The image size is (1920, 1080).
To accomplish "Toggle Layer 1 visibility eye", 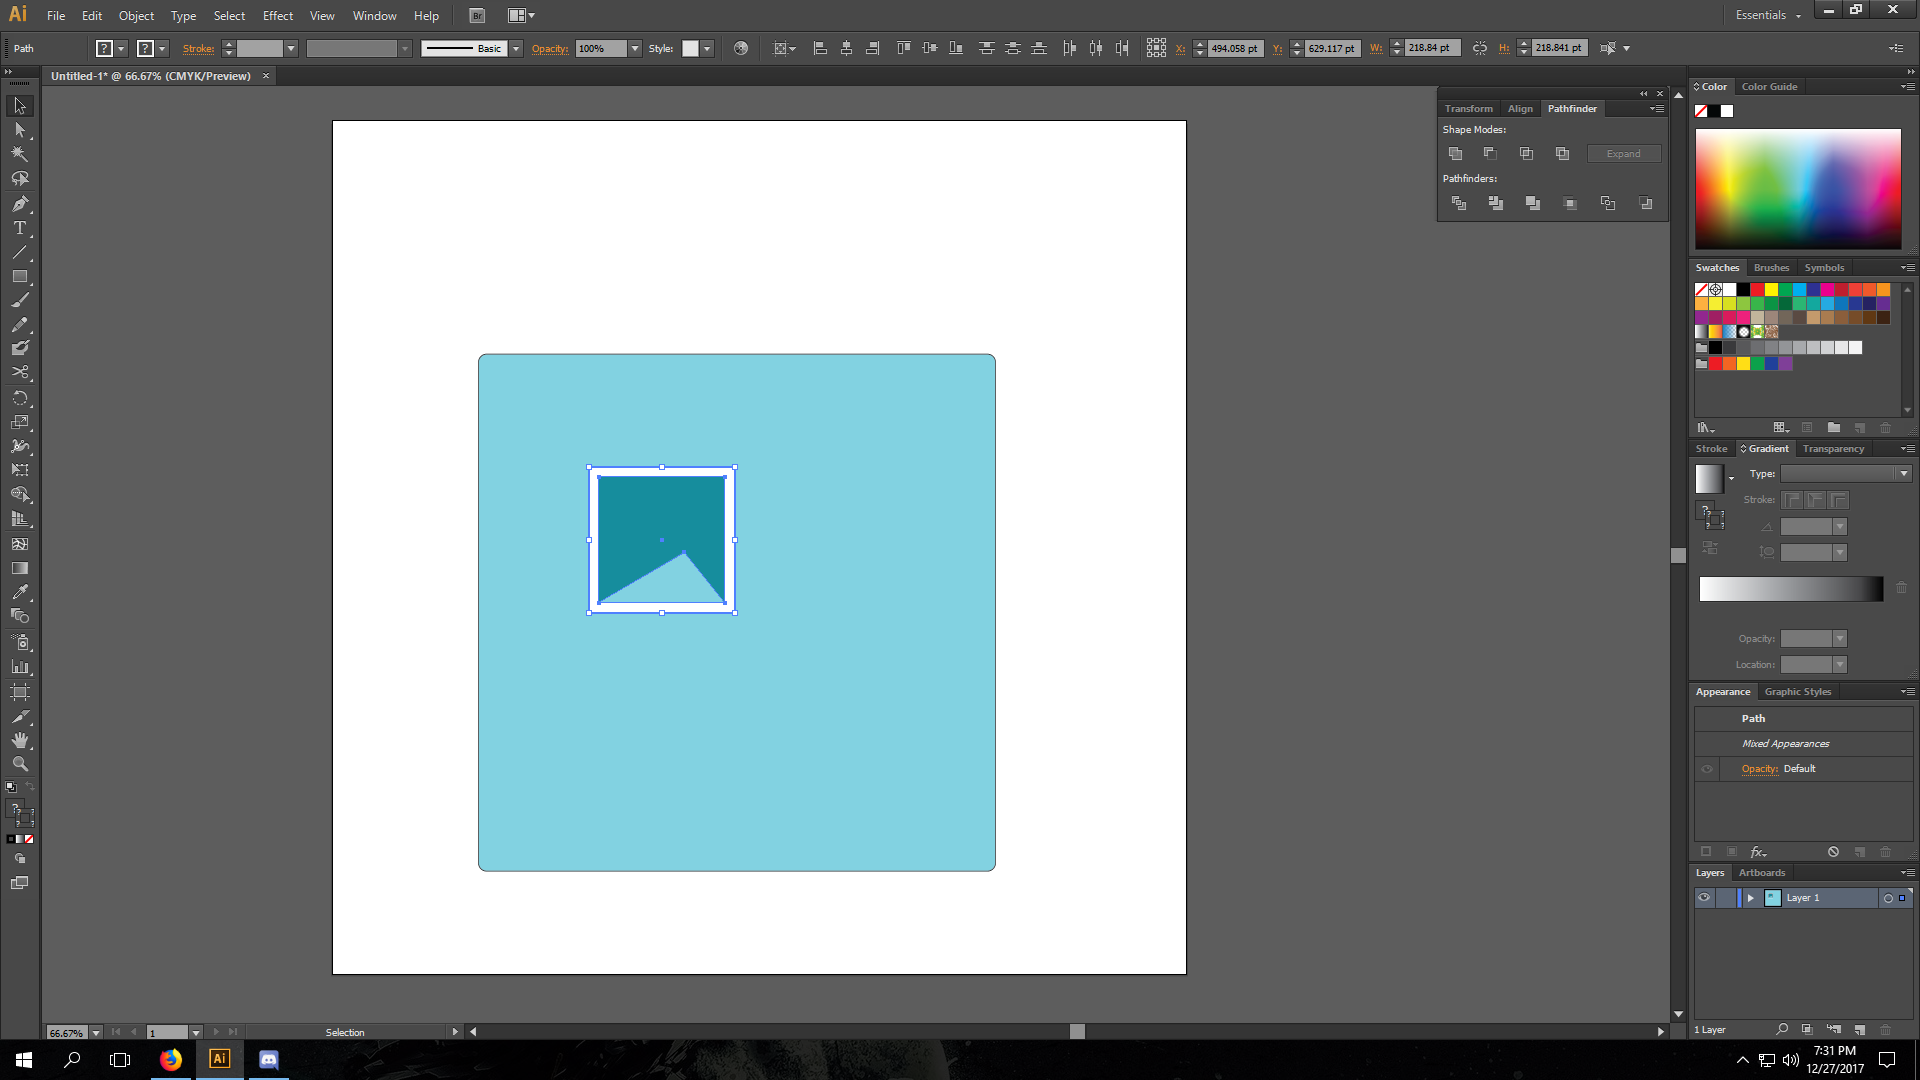I will click(x=1704, y=898).
